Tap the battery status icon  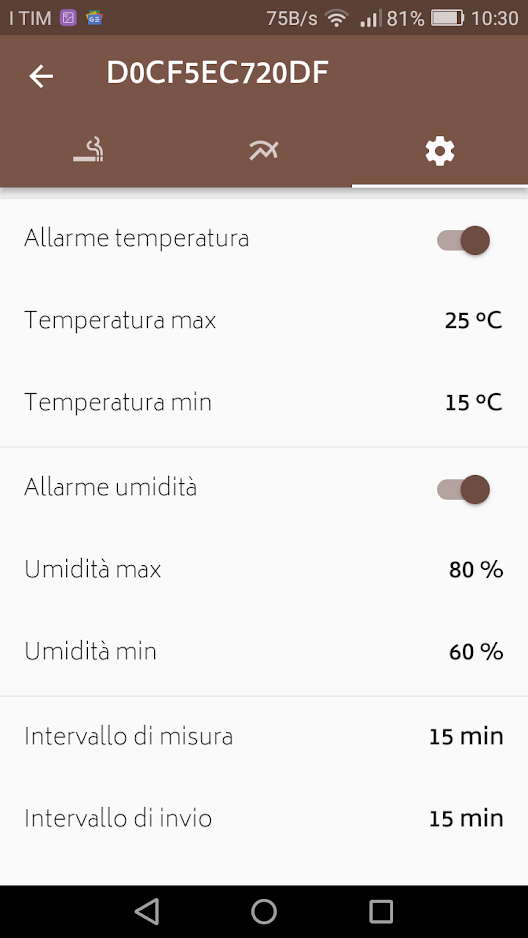(447, 19)
